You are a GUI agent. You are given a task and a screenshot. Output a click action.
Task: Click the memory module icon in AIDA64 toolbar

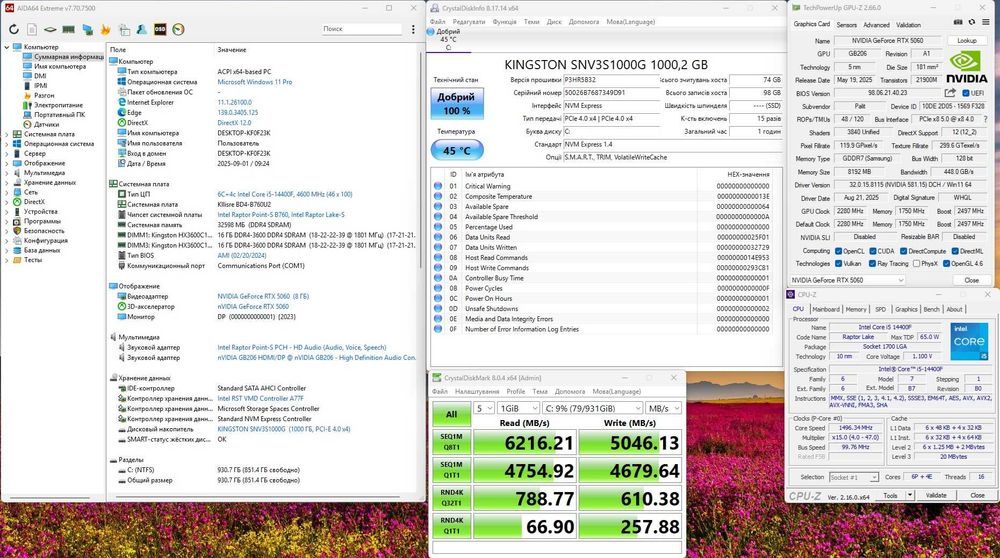click(68, 29)
